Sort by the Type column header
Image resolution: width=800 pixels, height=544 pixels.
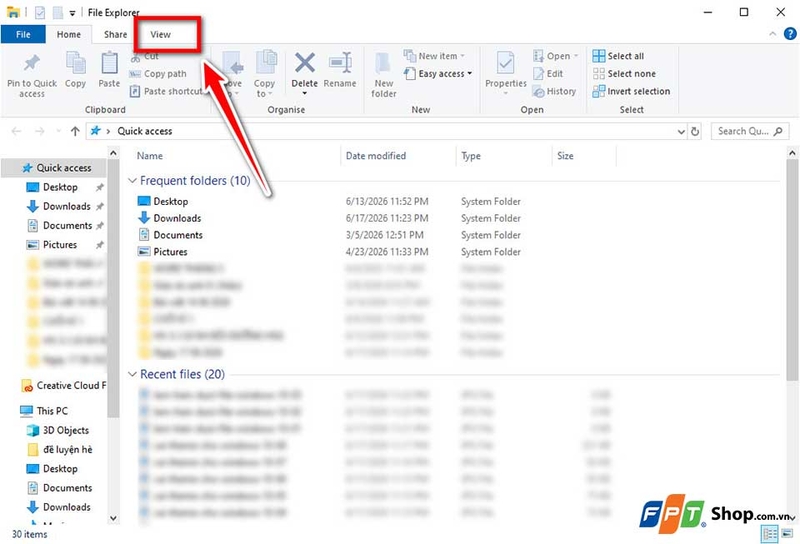(x=471, y=156)
